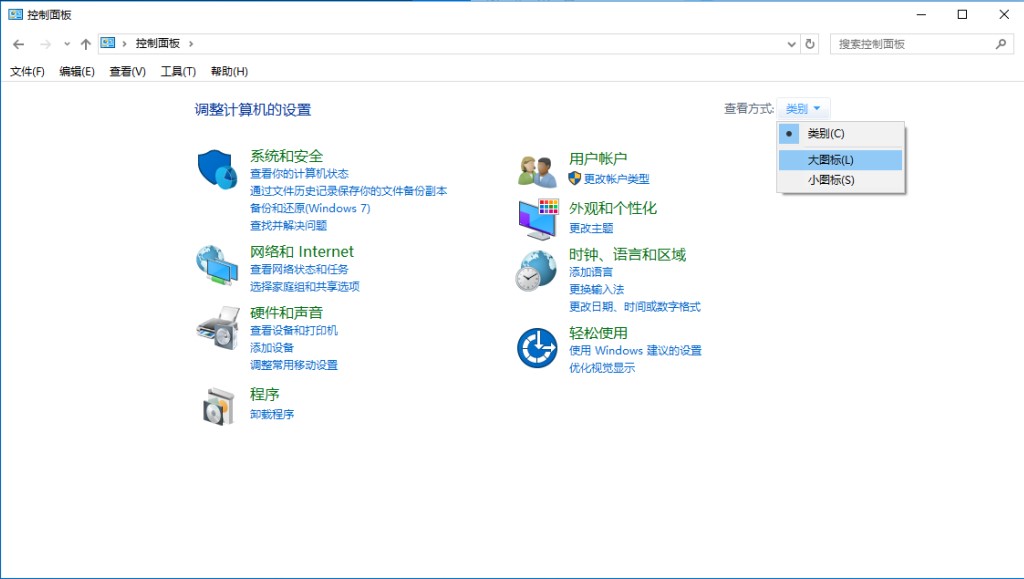Open the Ease of Access blue icon
The width and height of the screenshot is (1024, 579).
point(537,348)
